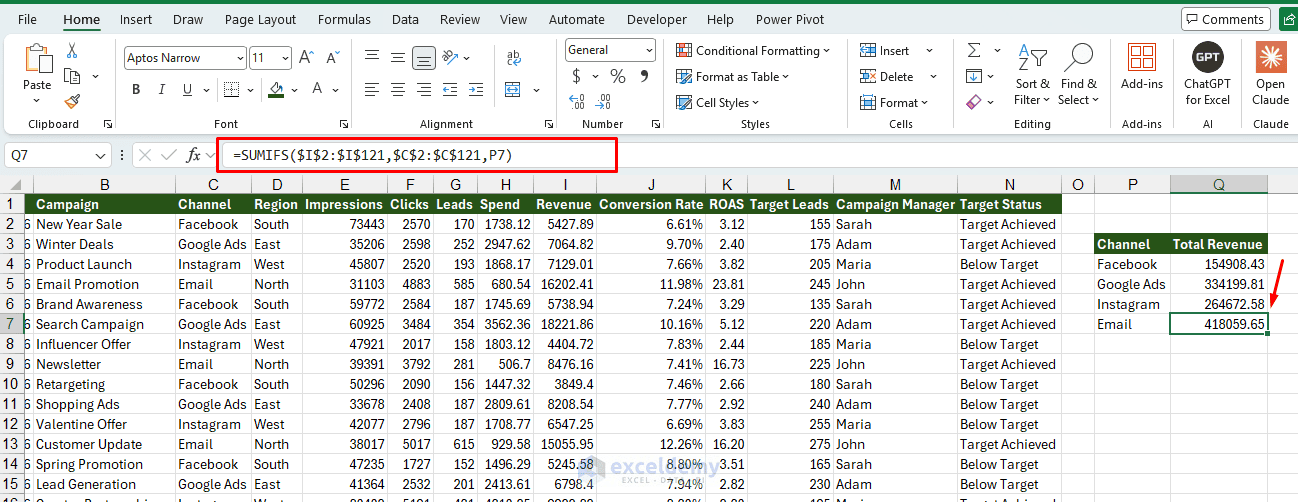Click the fill color bucket swatch
This screenshot has width=1298, height=502.
pos(276,90)
